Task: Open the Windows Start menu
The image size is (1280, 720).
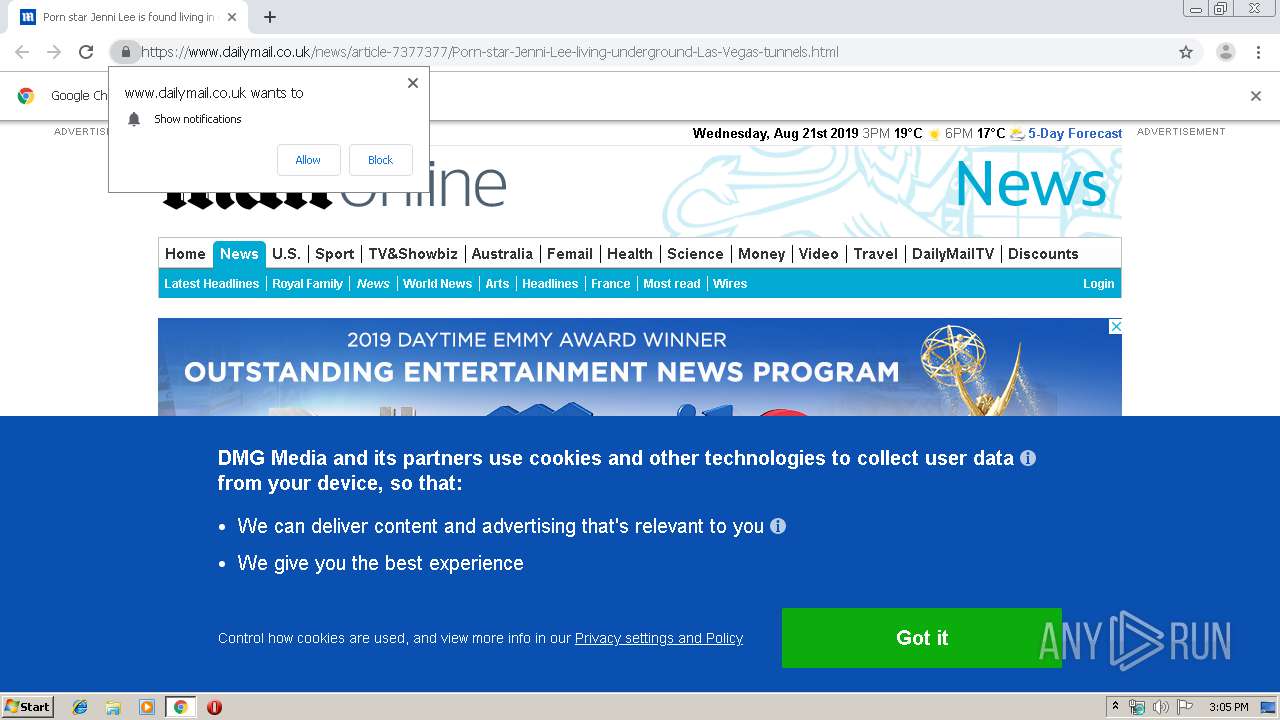Action: coord(27,707)
